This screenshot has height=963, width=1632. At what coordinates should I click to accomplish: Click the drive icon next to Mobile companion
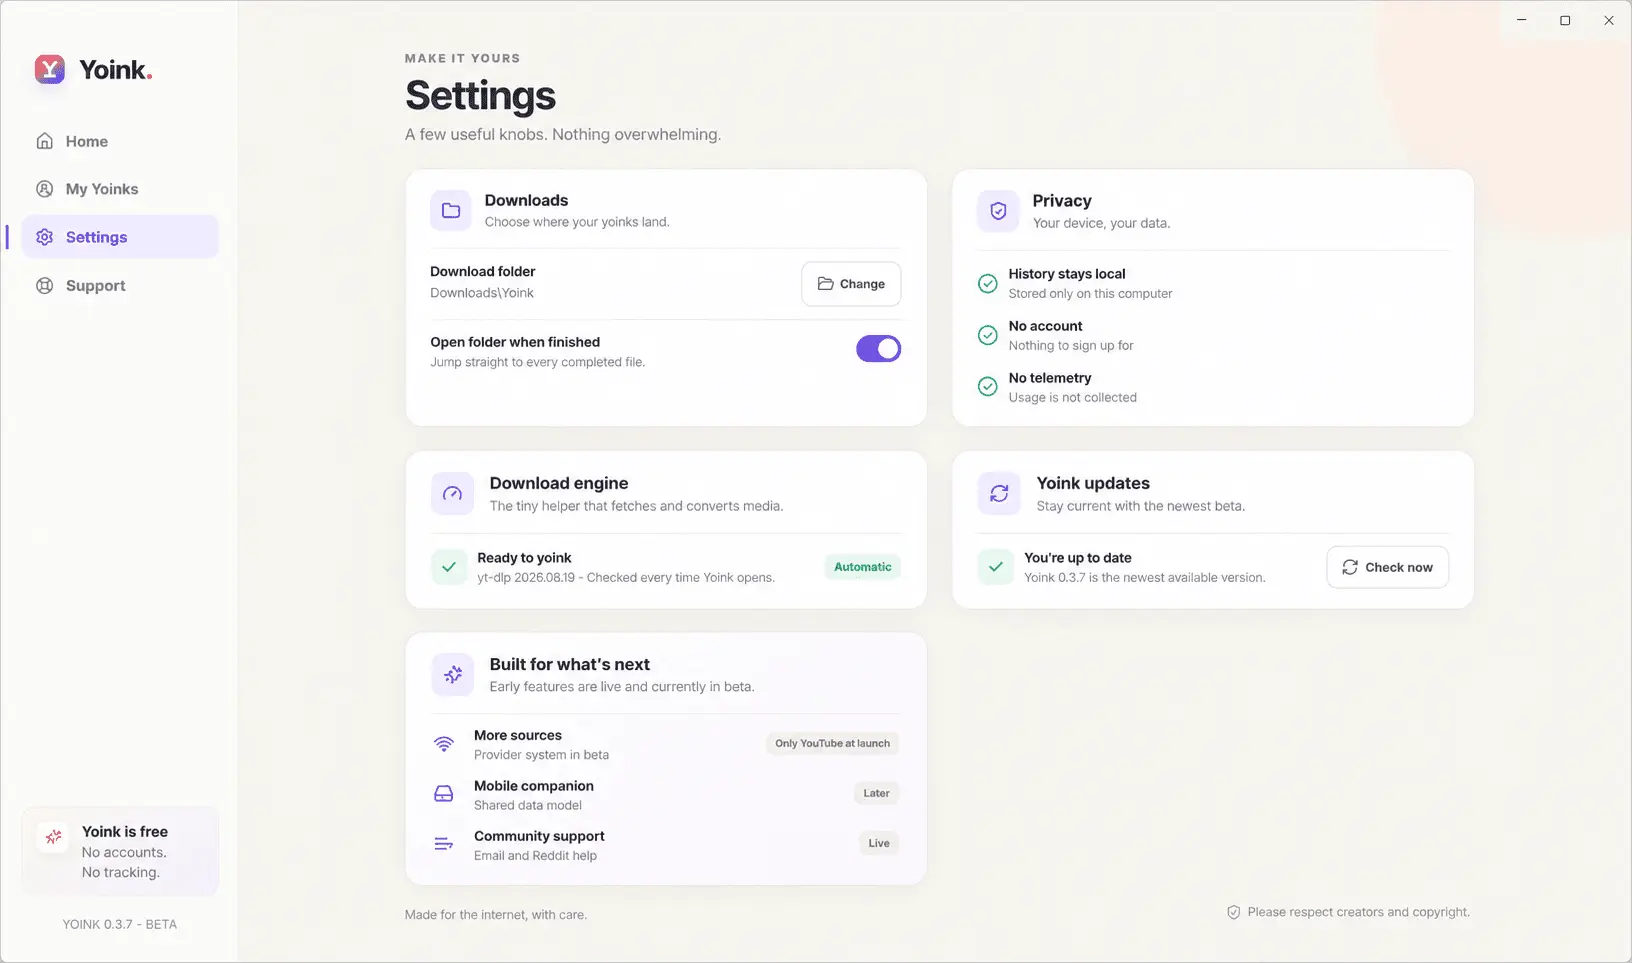(x=443, y=794)
